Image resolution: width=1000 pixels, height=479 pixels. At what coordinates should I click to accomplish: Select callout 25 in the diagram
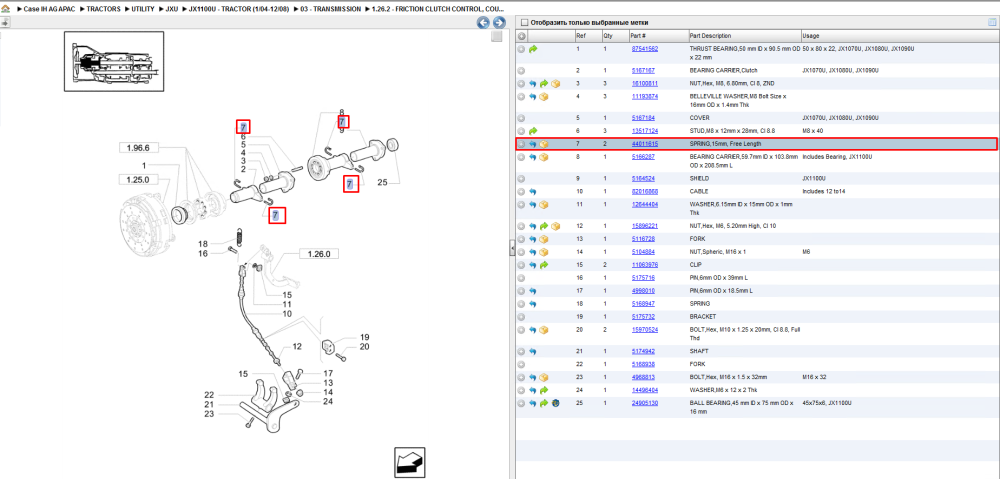[x=382, y=182]
